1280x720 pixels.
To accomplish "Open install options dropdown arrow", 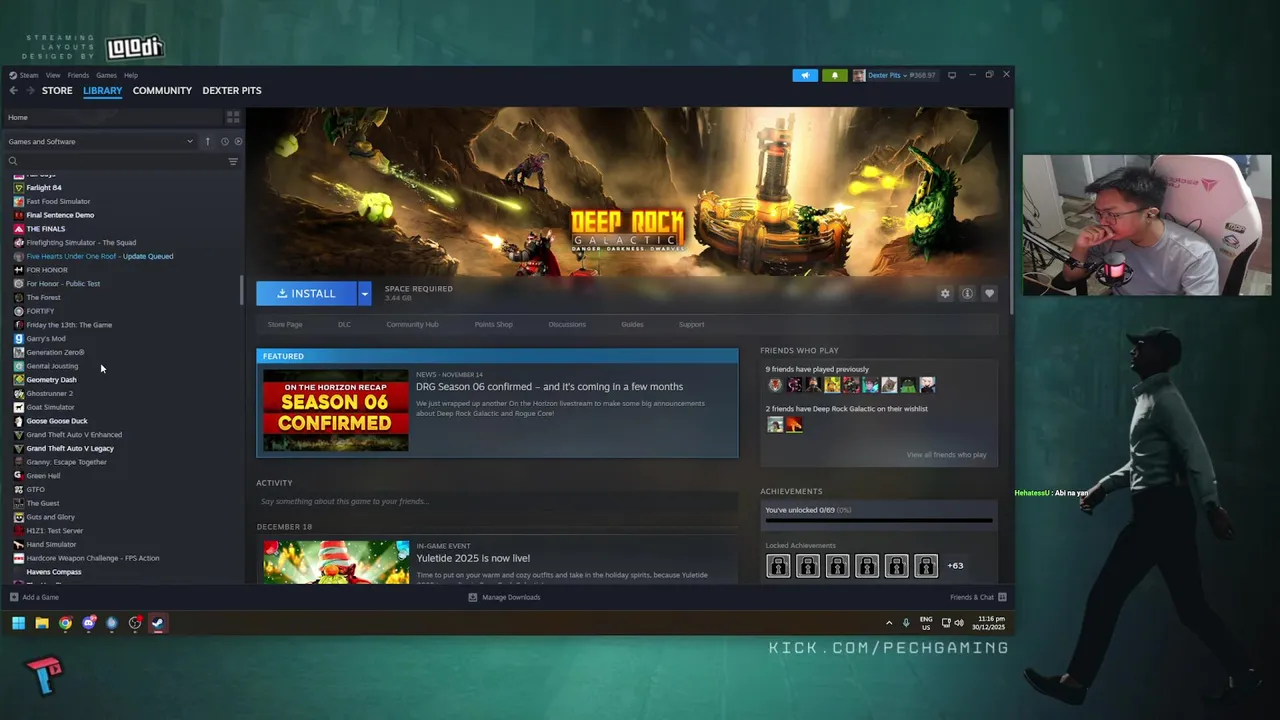I will click(365, 293).
